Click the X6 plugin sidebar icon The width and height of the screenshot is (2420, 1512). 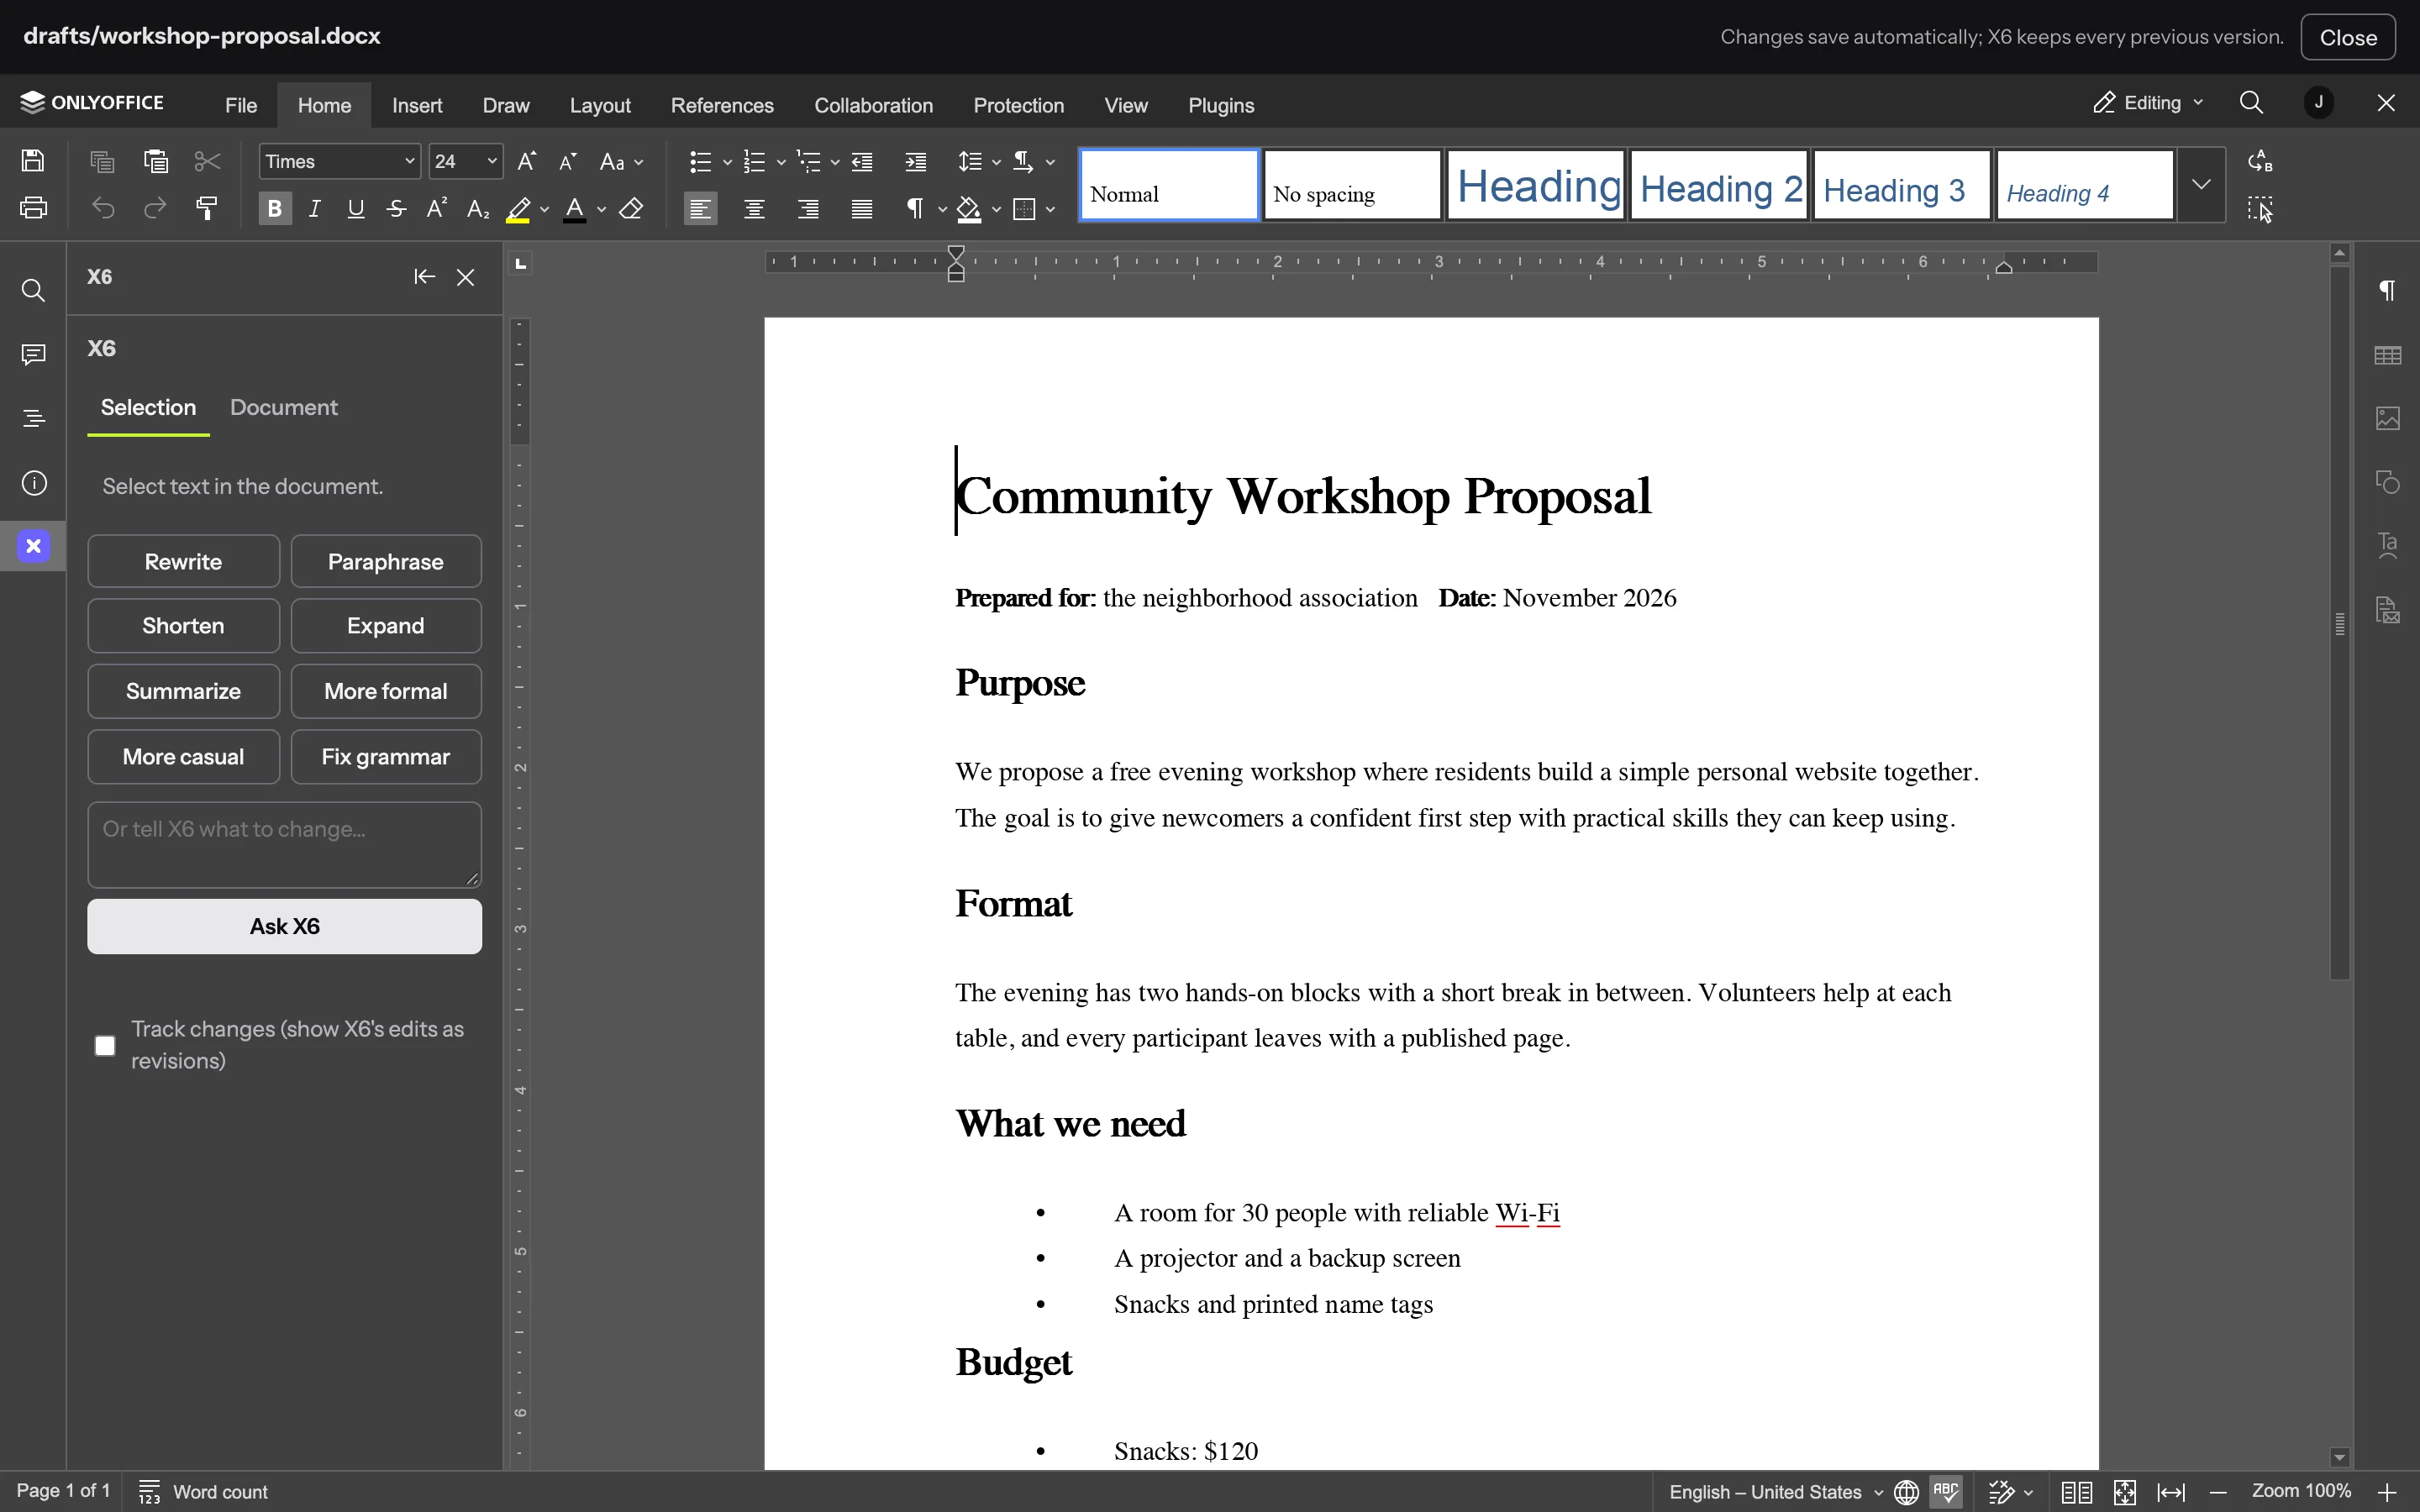(33, 546)
